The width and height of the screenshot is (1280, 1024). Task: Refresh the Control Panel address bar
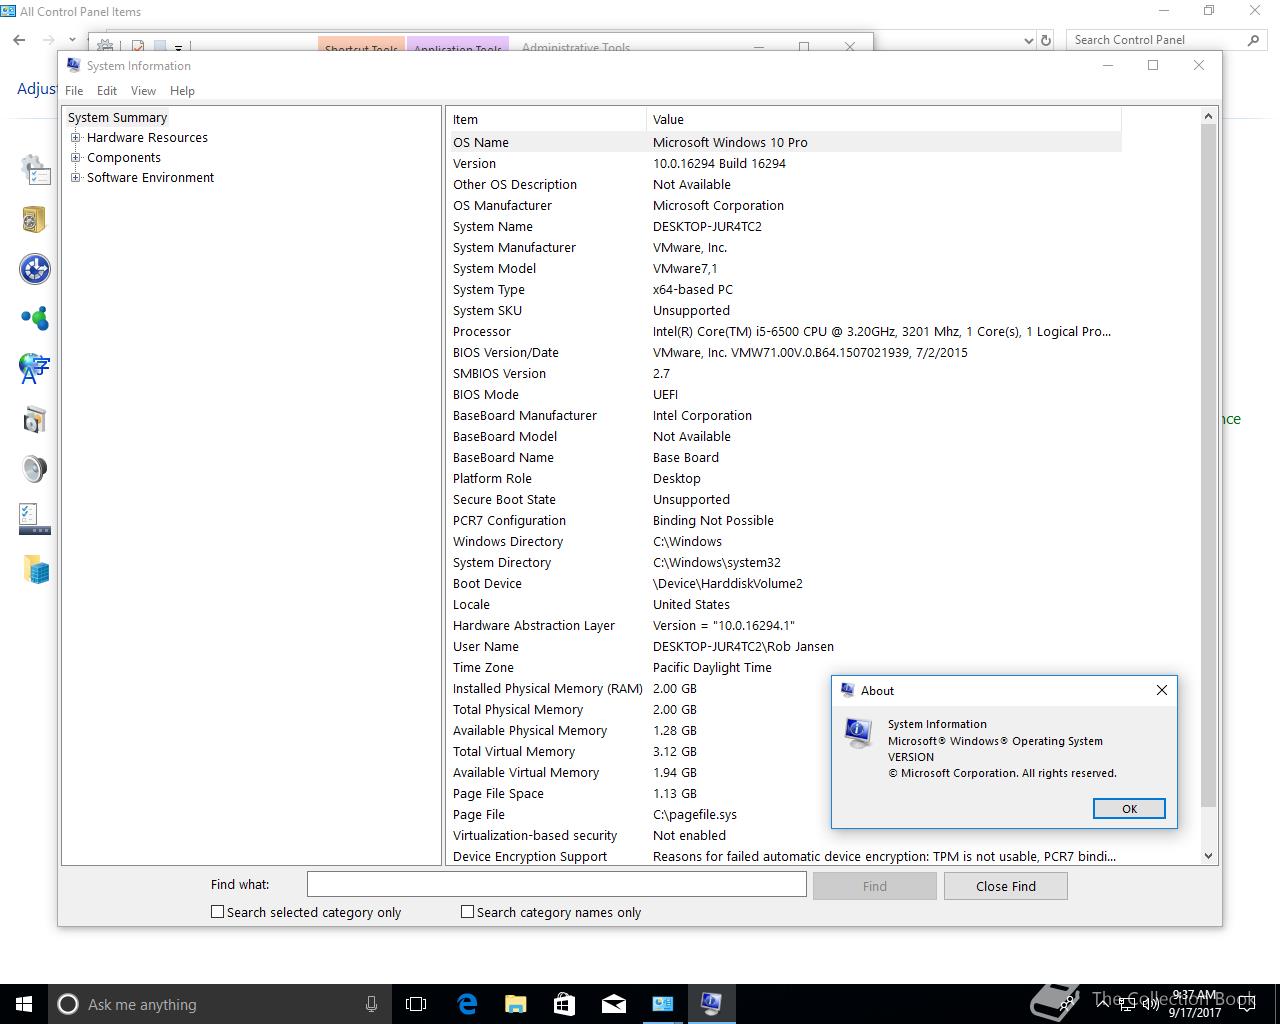[1046, 40]
